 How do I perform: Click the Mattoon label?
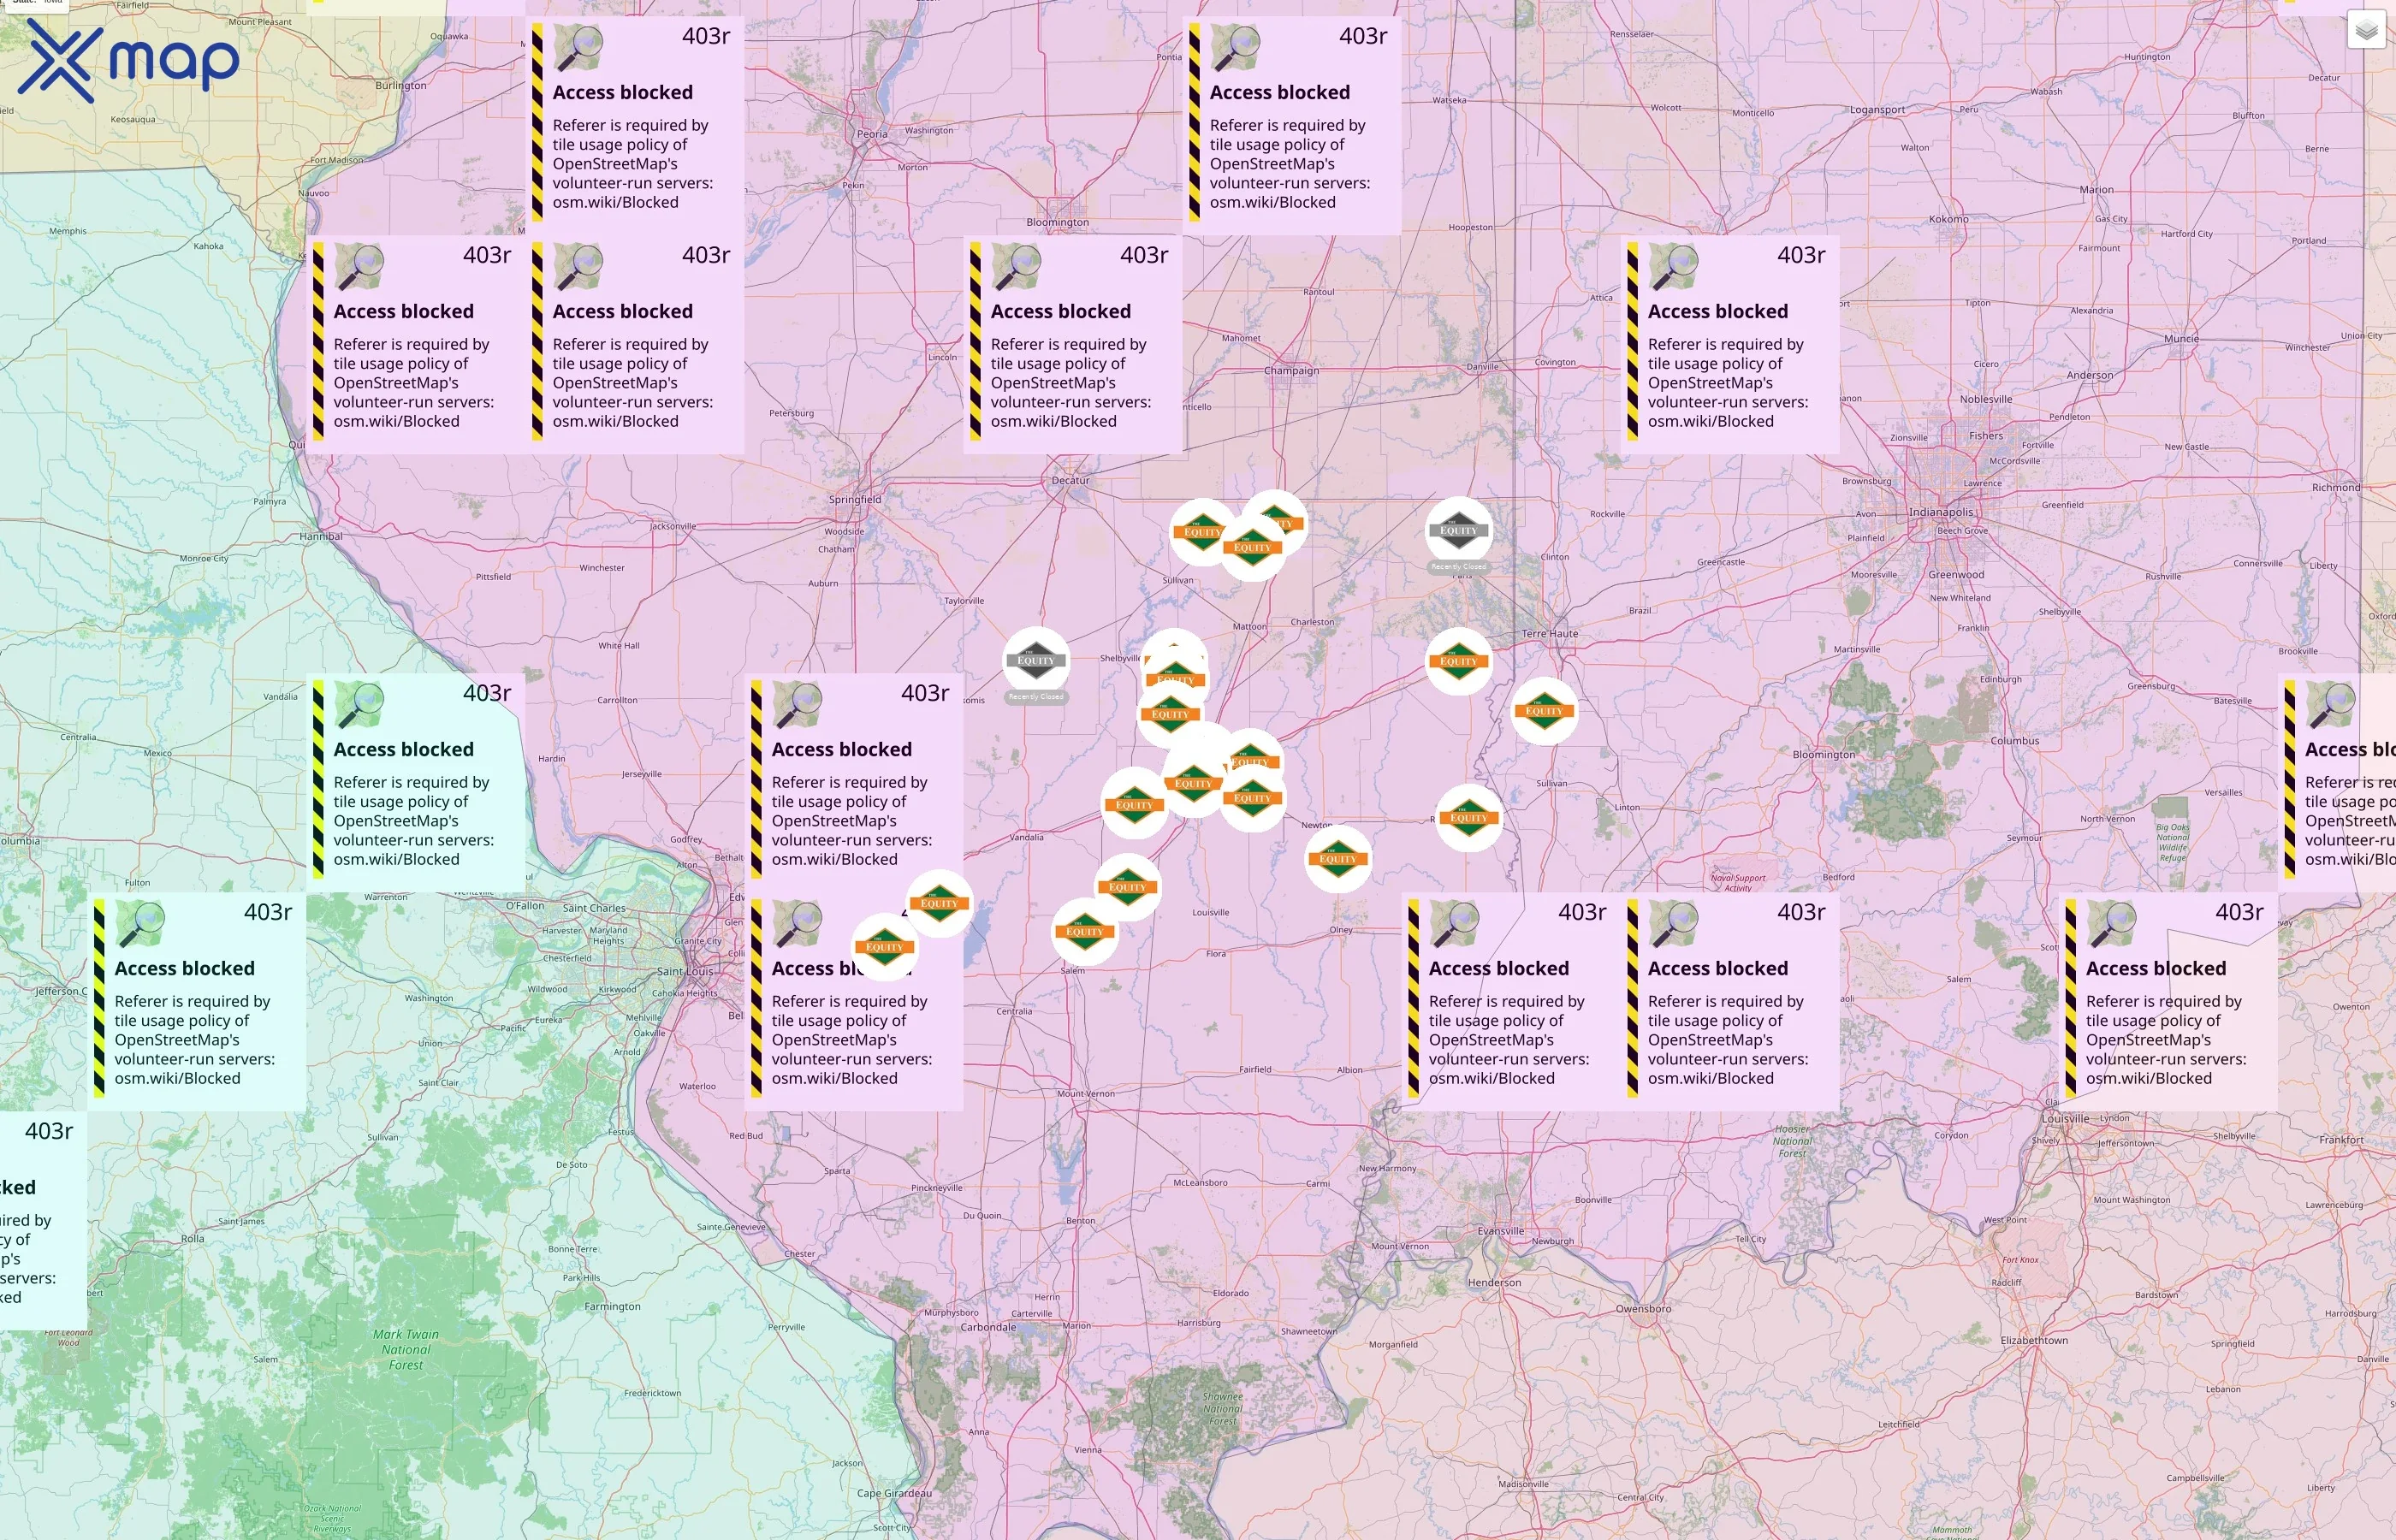pos(1249,626)
